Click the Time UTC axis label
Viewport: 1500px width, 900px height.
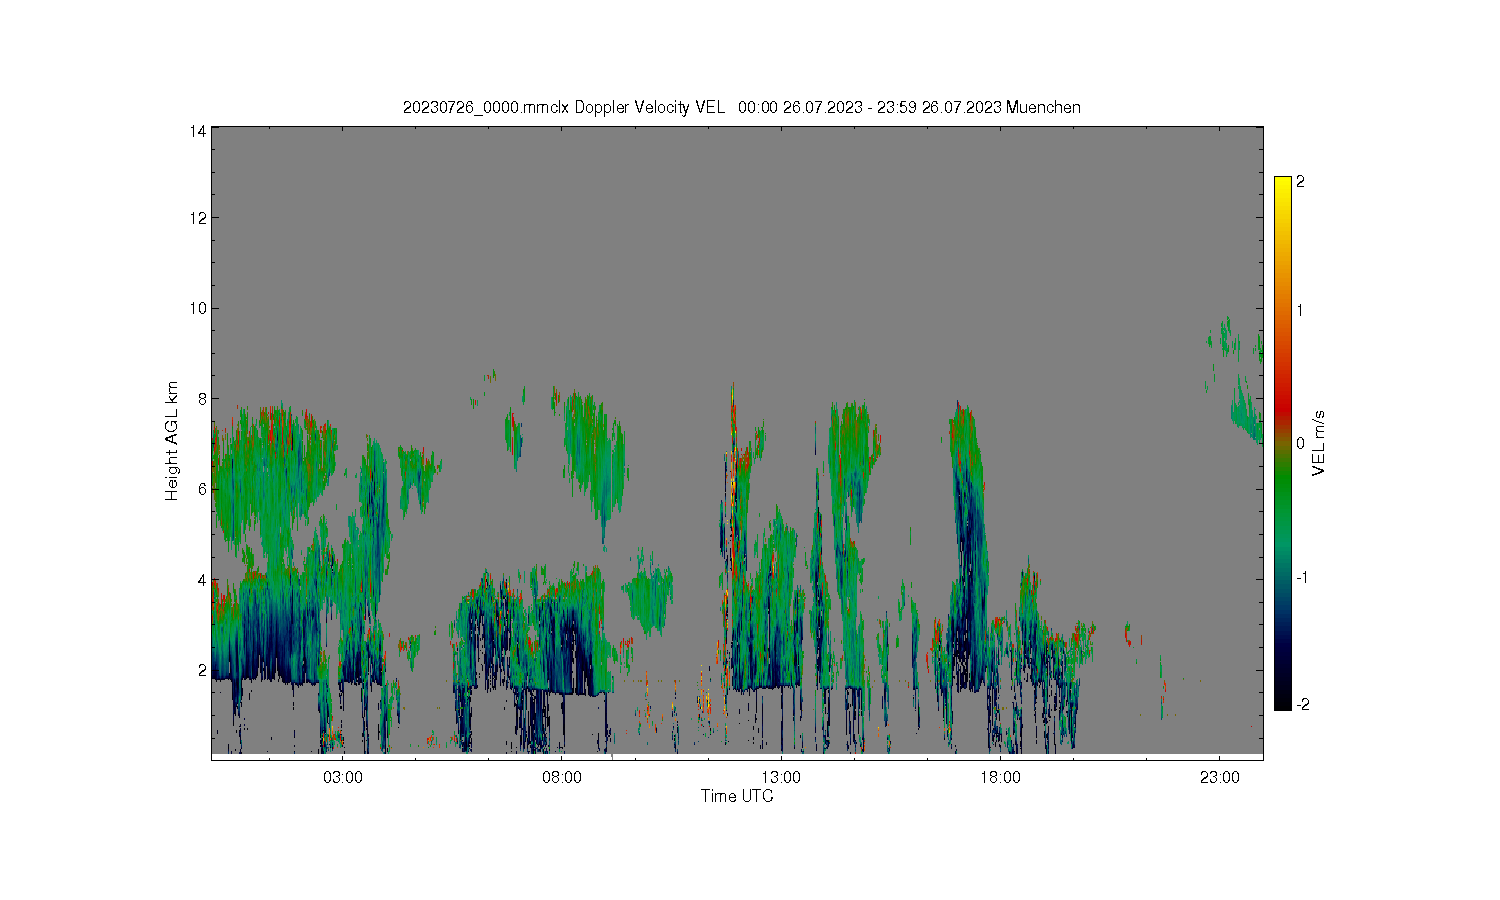[x=737, y=796]
